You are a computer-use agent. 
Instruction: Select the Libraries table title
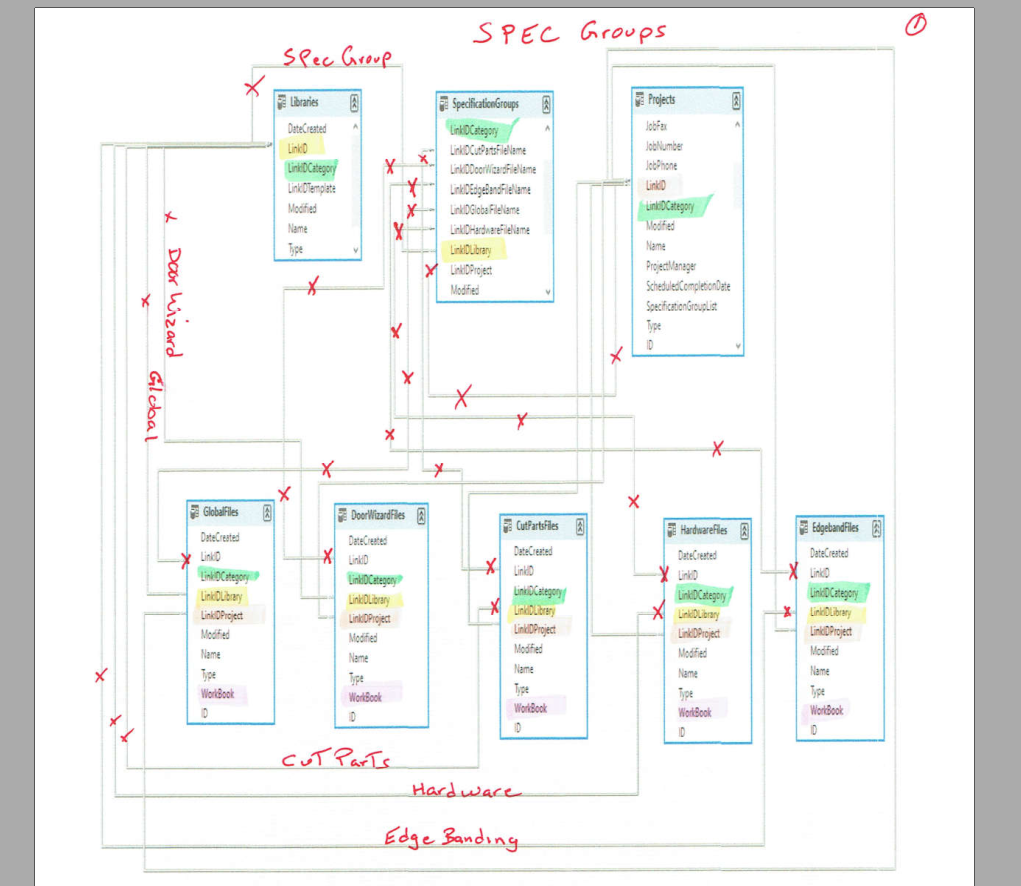(304, 102)
